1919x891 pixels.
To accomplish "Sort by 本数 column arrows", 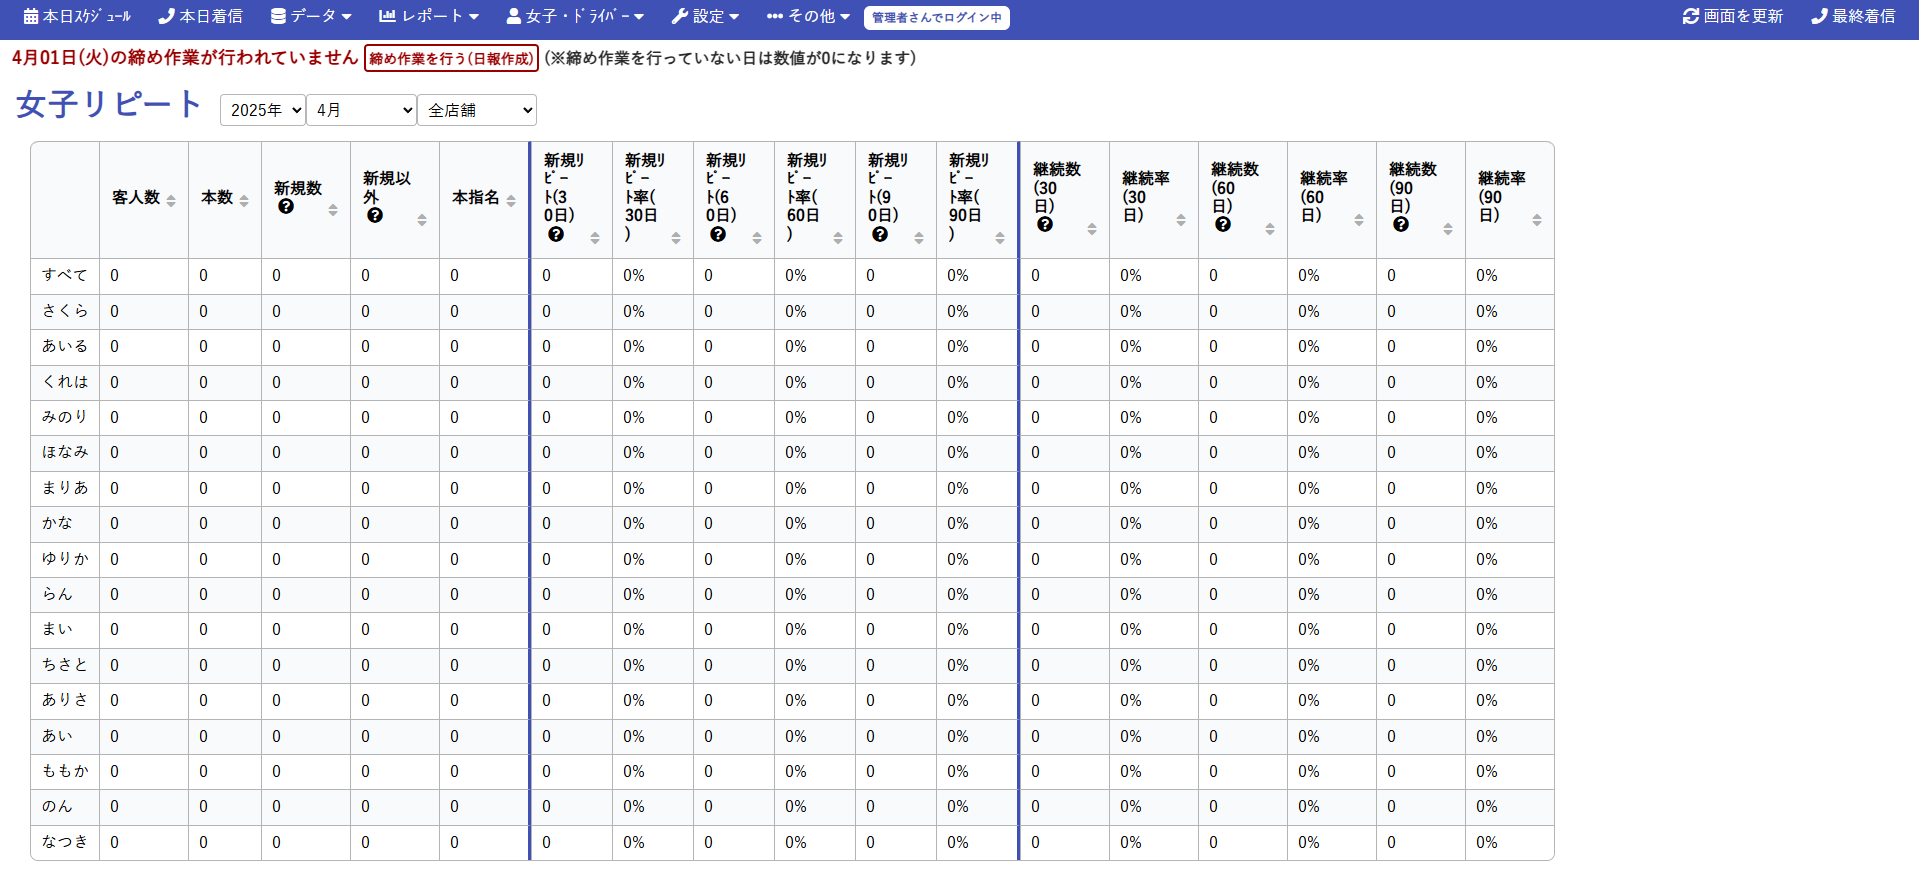I will click(244, 201).
